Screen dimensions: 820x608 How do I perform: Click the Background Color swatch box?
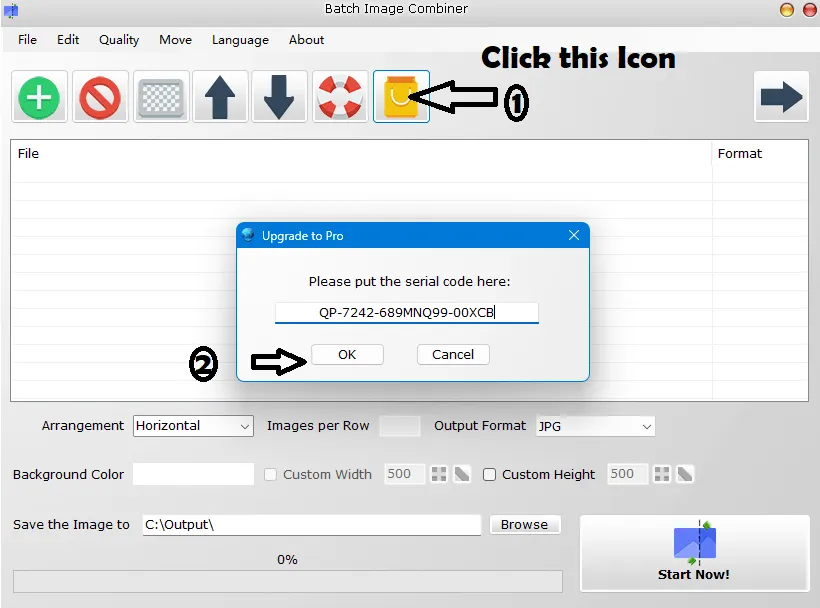pyautogui.click(x=193, y=474)
